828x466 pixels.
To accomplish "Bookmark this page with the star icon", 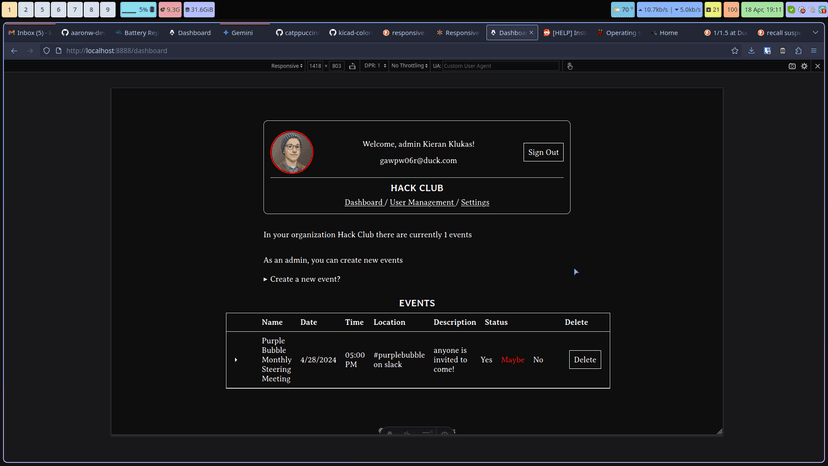I will click(x=735, y=50).
